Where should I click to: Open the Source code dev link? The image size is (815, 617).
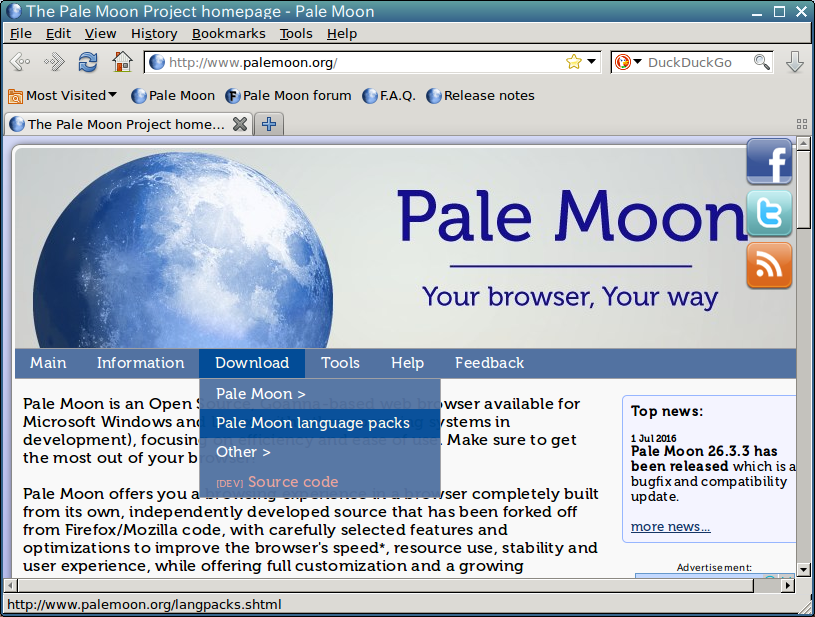tap(320, 482)
